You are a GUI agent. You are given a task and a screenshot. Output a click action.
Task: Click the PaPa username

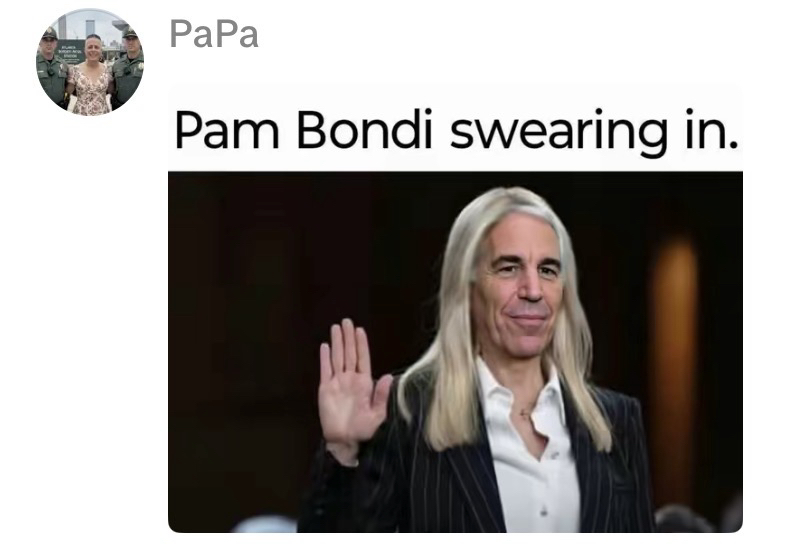point(214,34)
